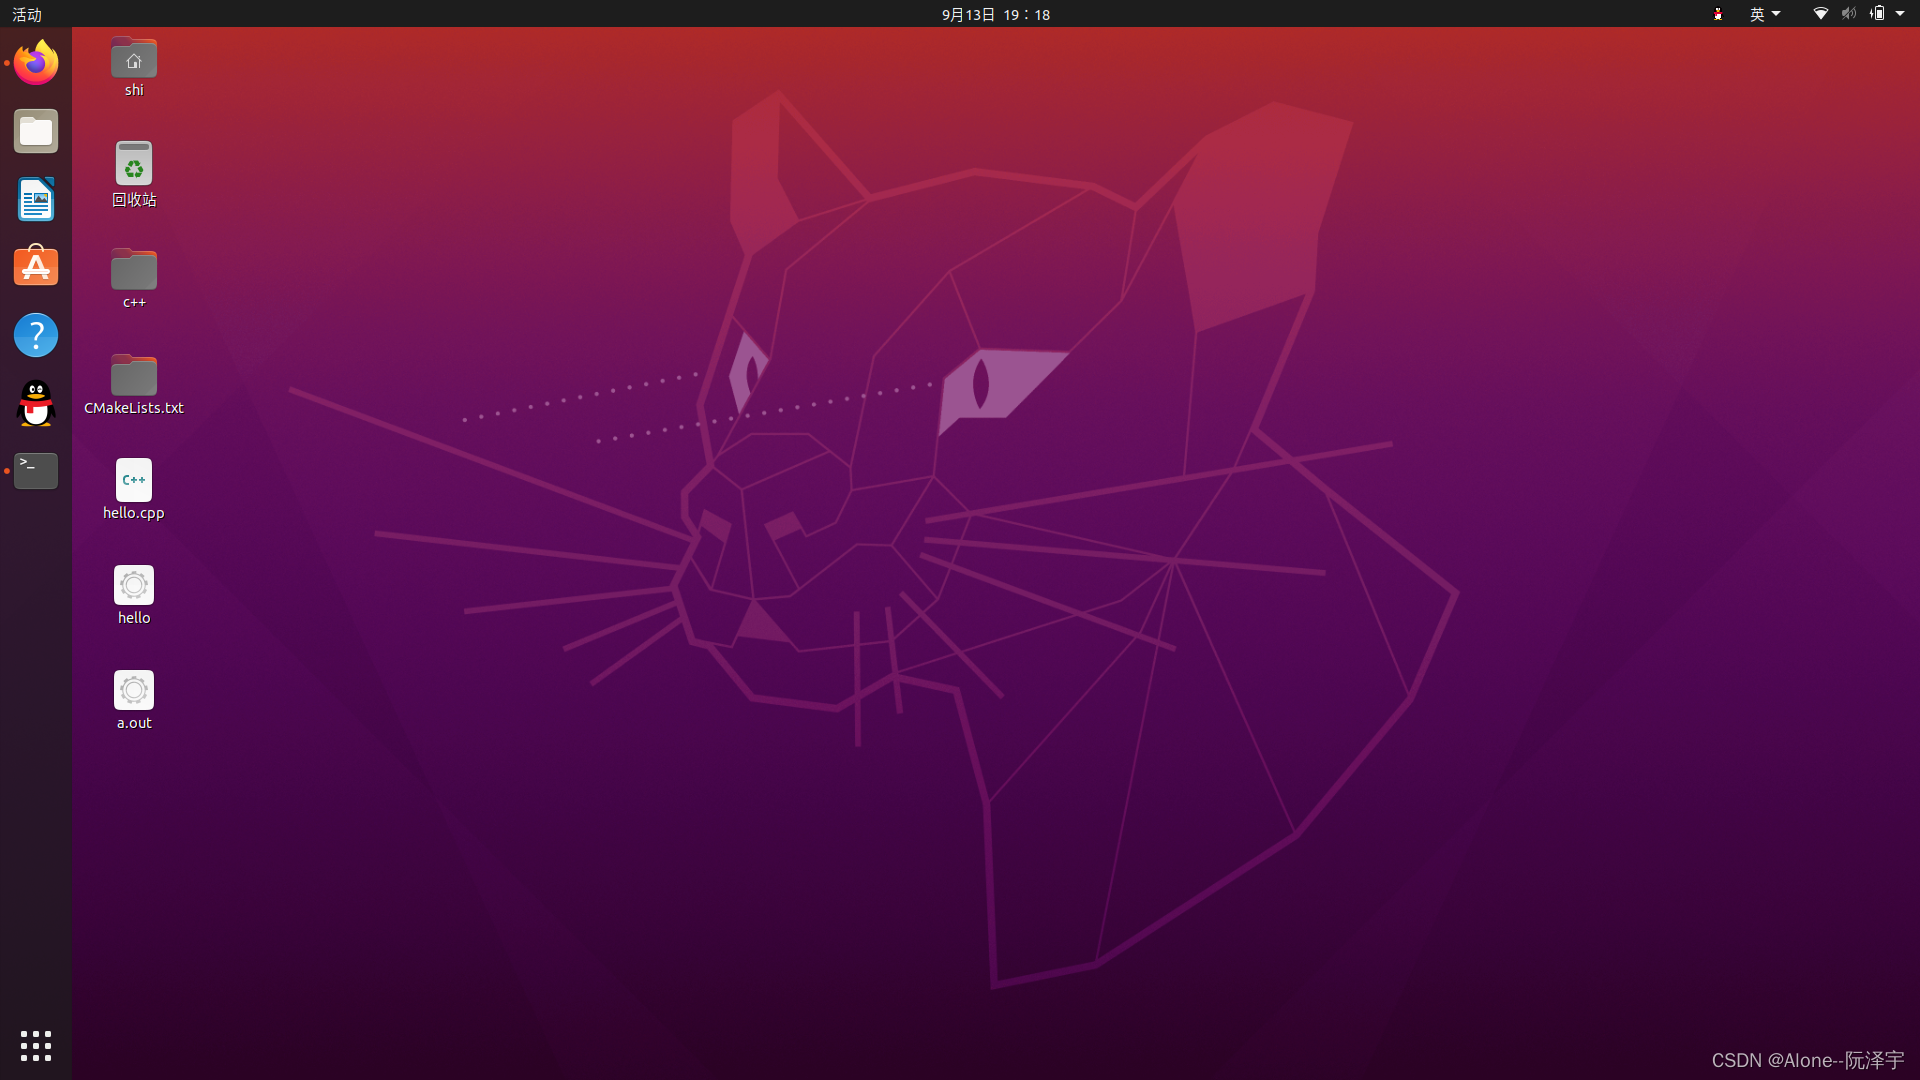Launch QQ penguin app from dock
The image size is (1920, 1080).
point(36,403)
